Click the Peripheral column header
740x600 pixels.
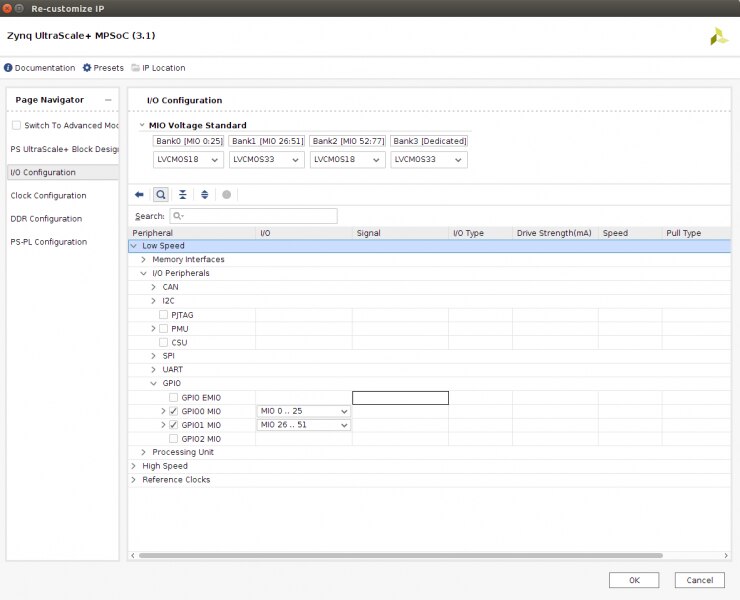192,233
